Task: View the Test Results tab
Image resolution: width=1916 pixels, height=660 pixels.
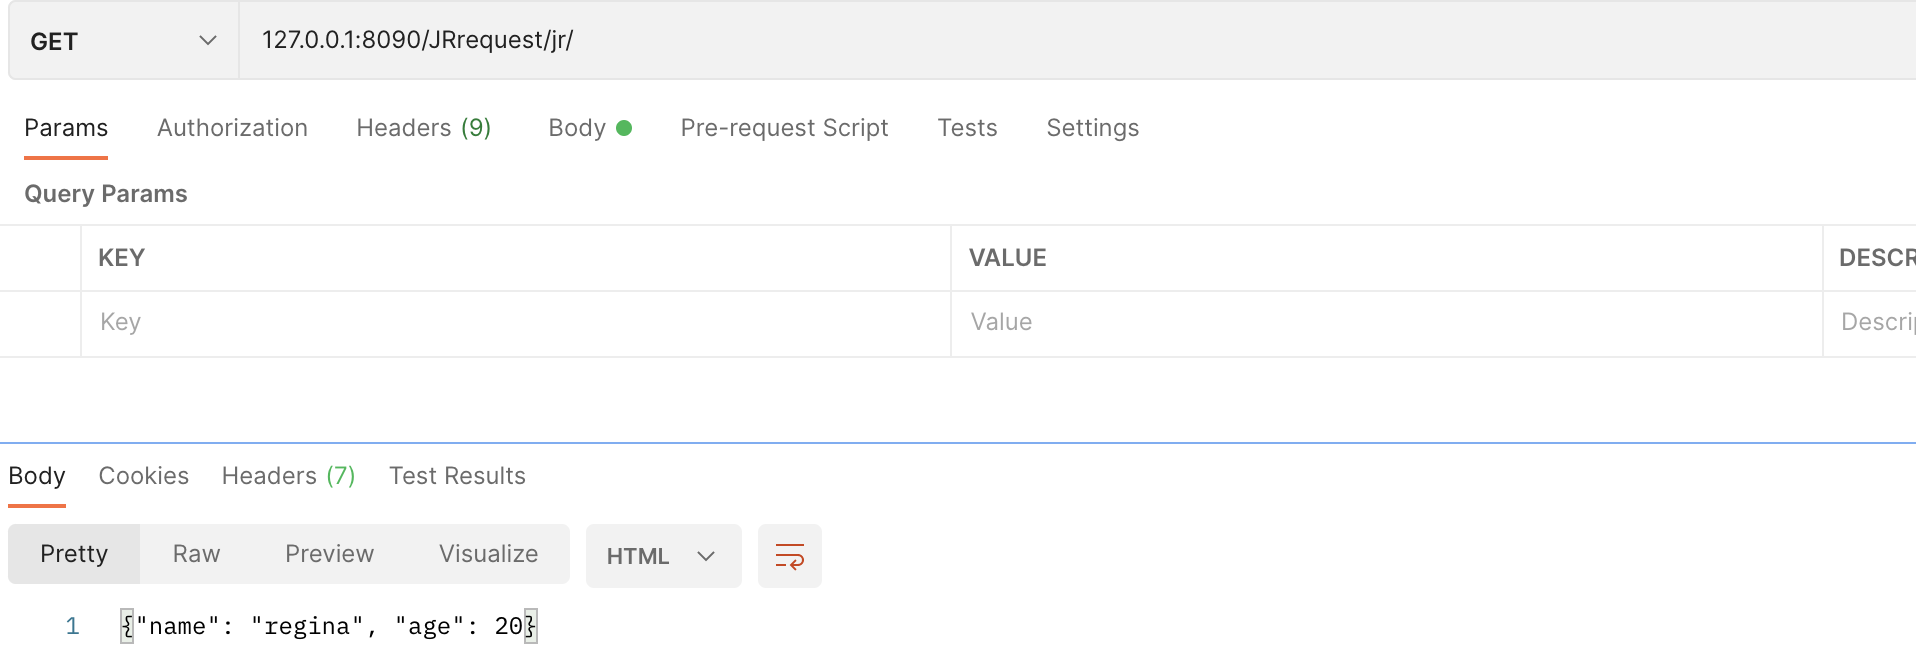Action: point(457,476)
